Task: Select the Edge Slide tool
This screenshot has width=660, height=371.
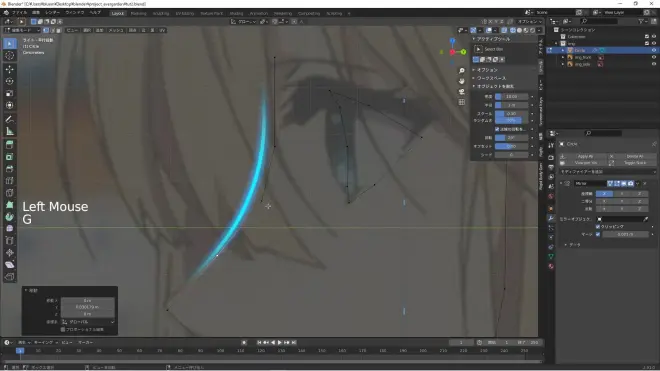Action: pyautogui.click(x=10, y=241)
